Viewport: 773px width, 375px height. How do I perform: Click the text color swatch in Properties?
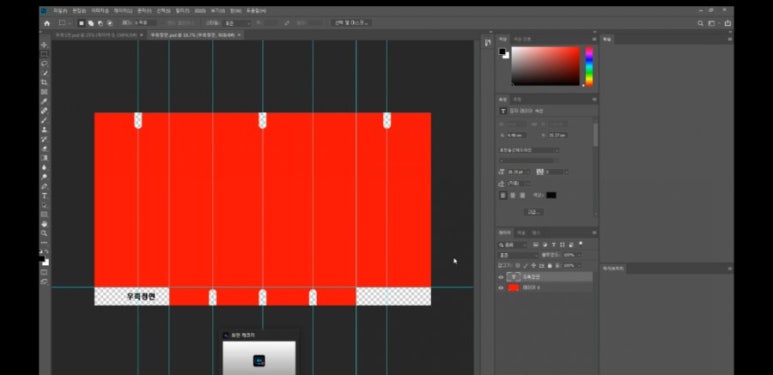coord(551,196)
